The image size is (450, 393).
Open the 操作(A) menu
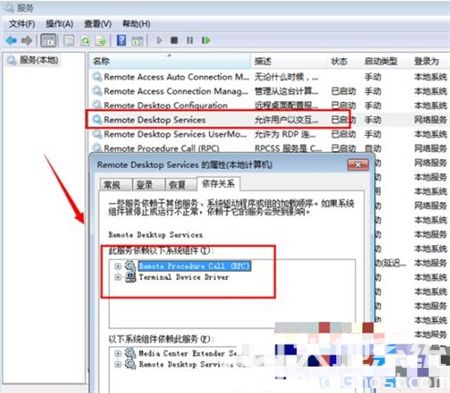point(59,24)
